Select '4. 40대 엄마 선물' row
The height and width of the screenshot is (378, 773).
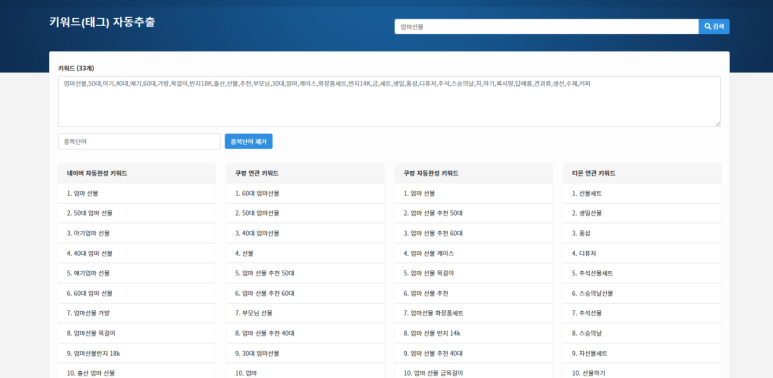(x=137, y=253)
